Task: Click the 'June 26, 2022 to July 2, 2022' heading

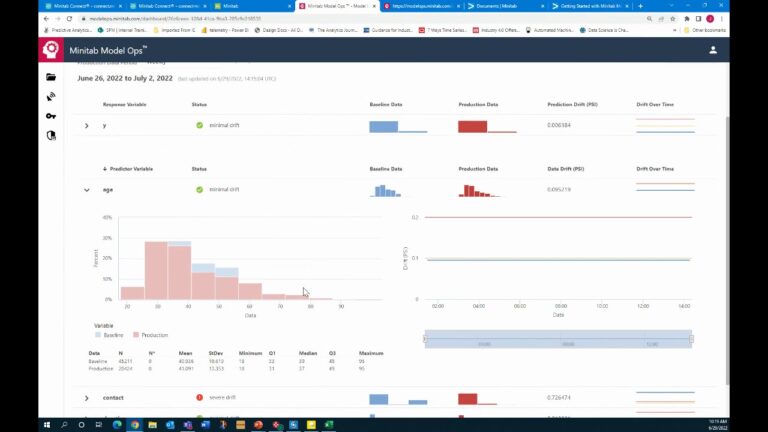Action: (x=125, y=78)
